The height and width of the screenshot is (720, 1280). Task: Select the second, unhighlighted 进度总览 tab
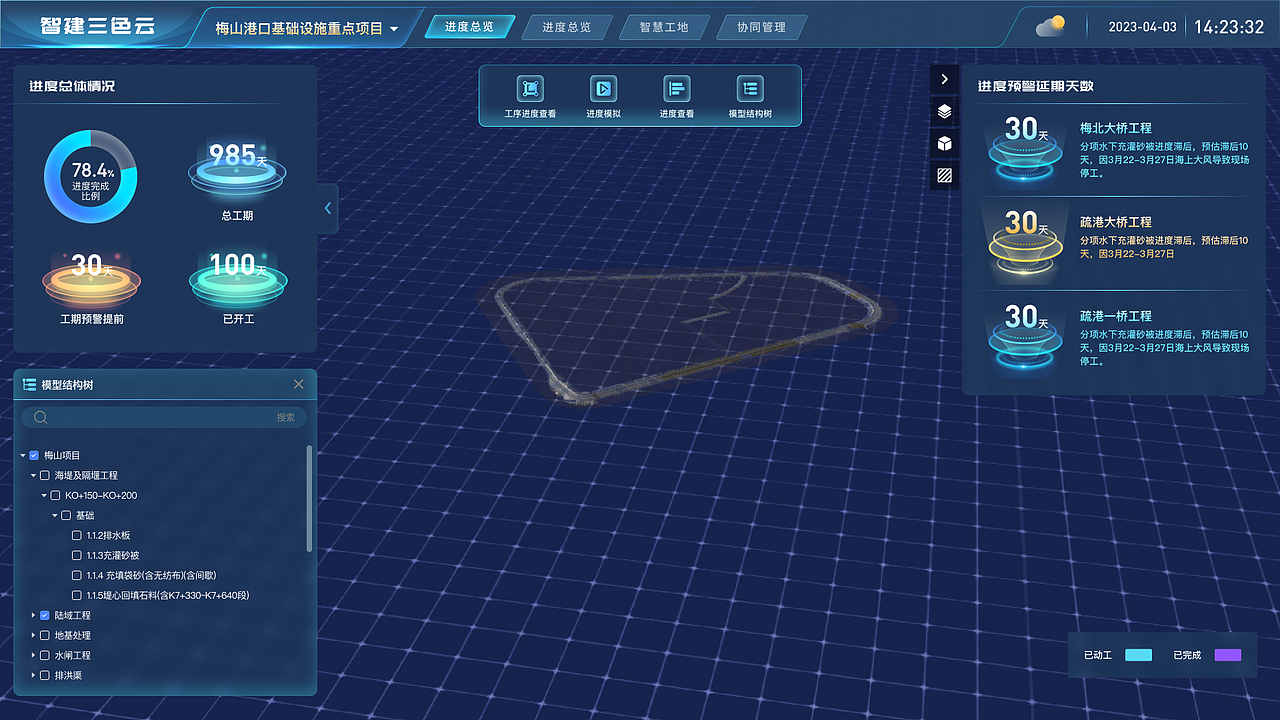pyautogui.click(x=567, y=27)
